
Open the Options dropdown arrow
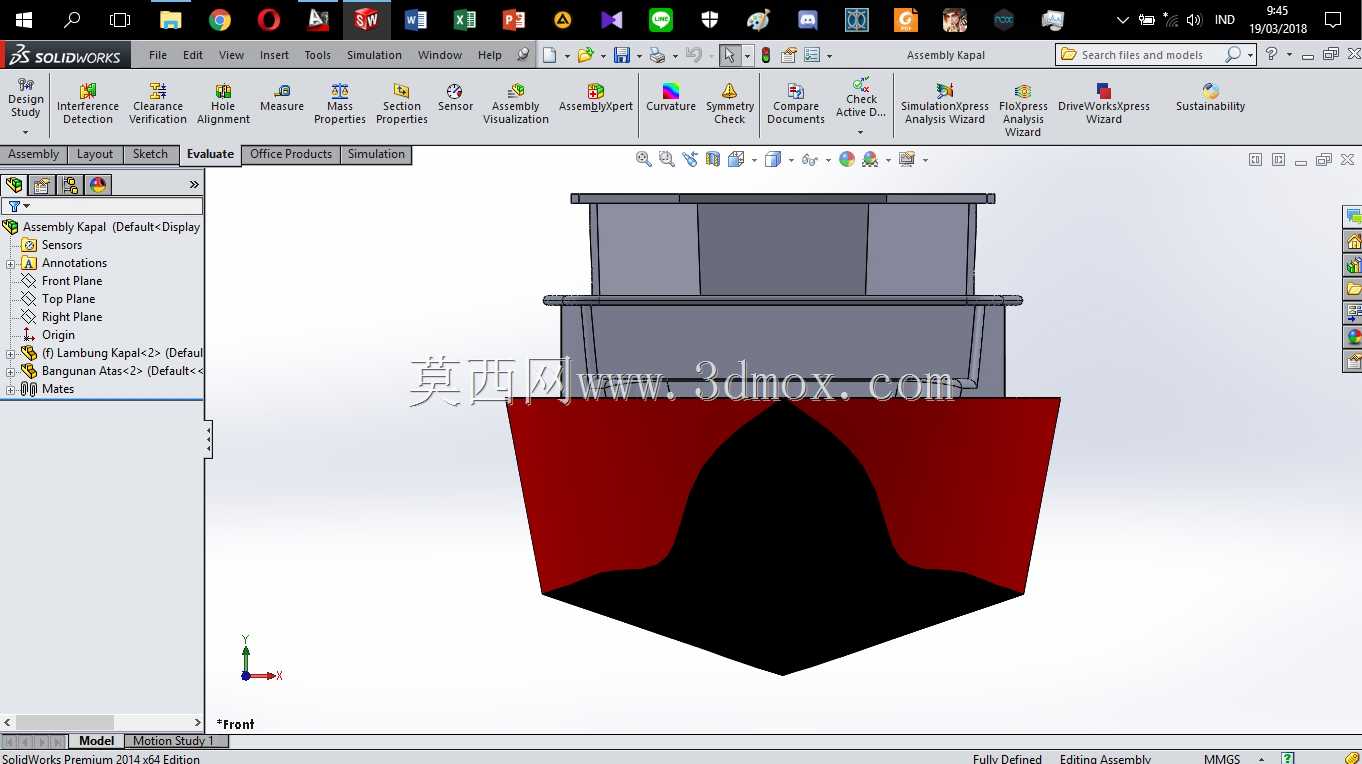click(x=829, y=56)
